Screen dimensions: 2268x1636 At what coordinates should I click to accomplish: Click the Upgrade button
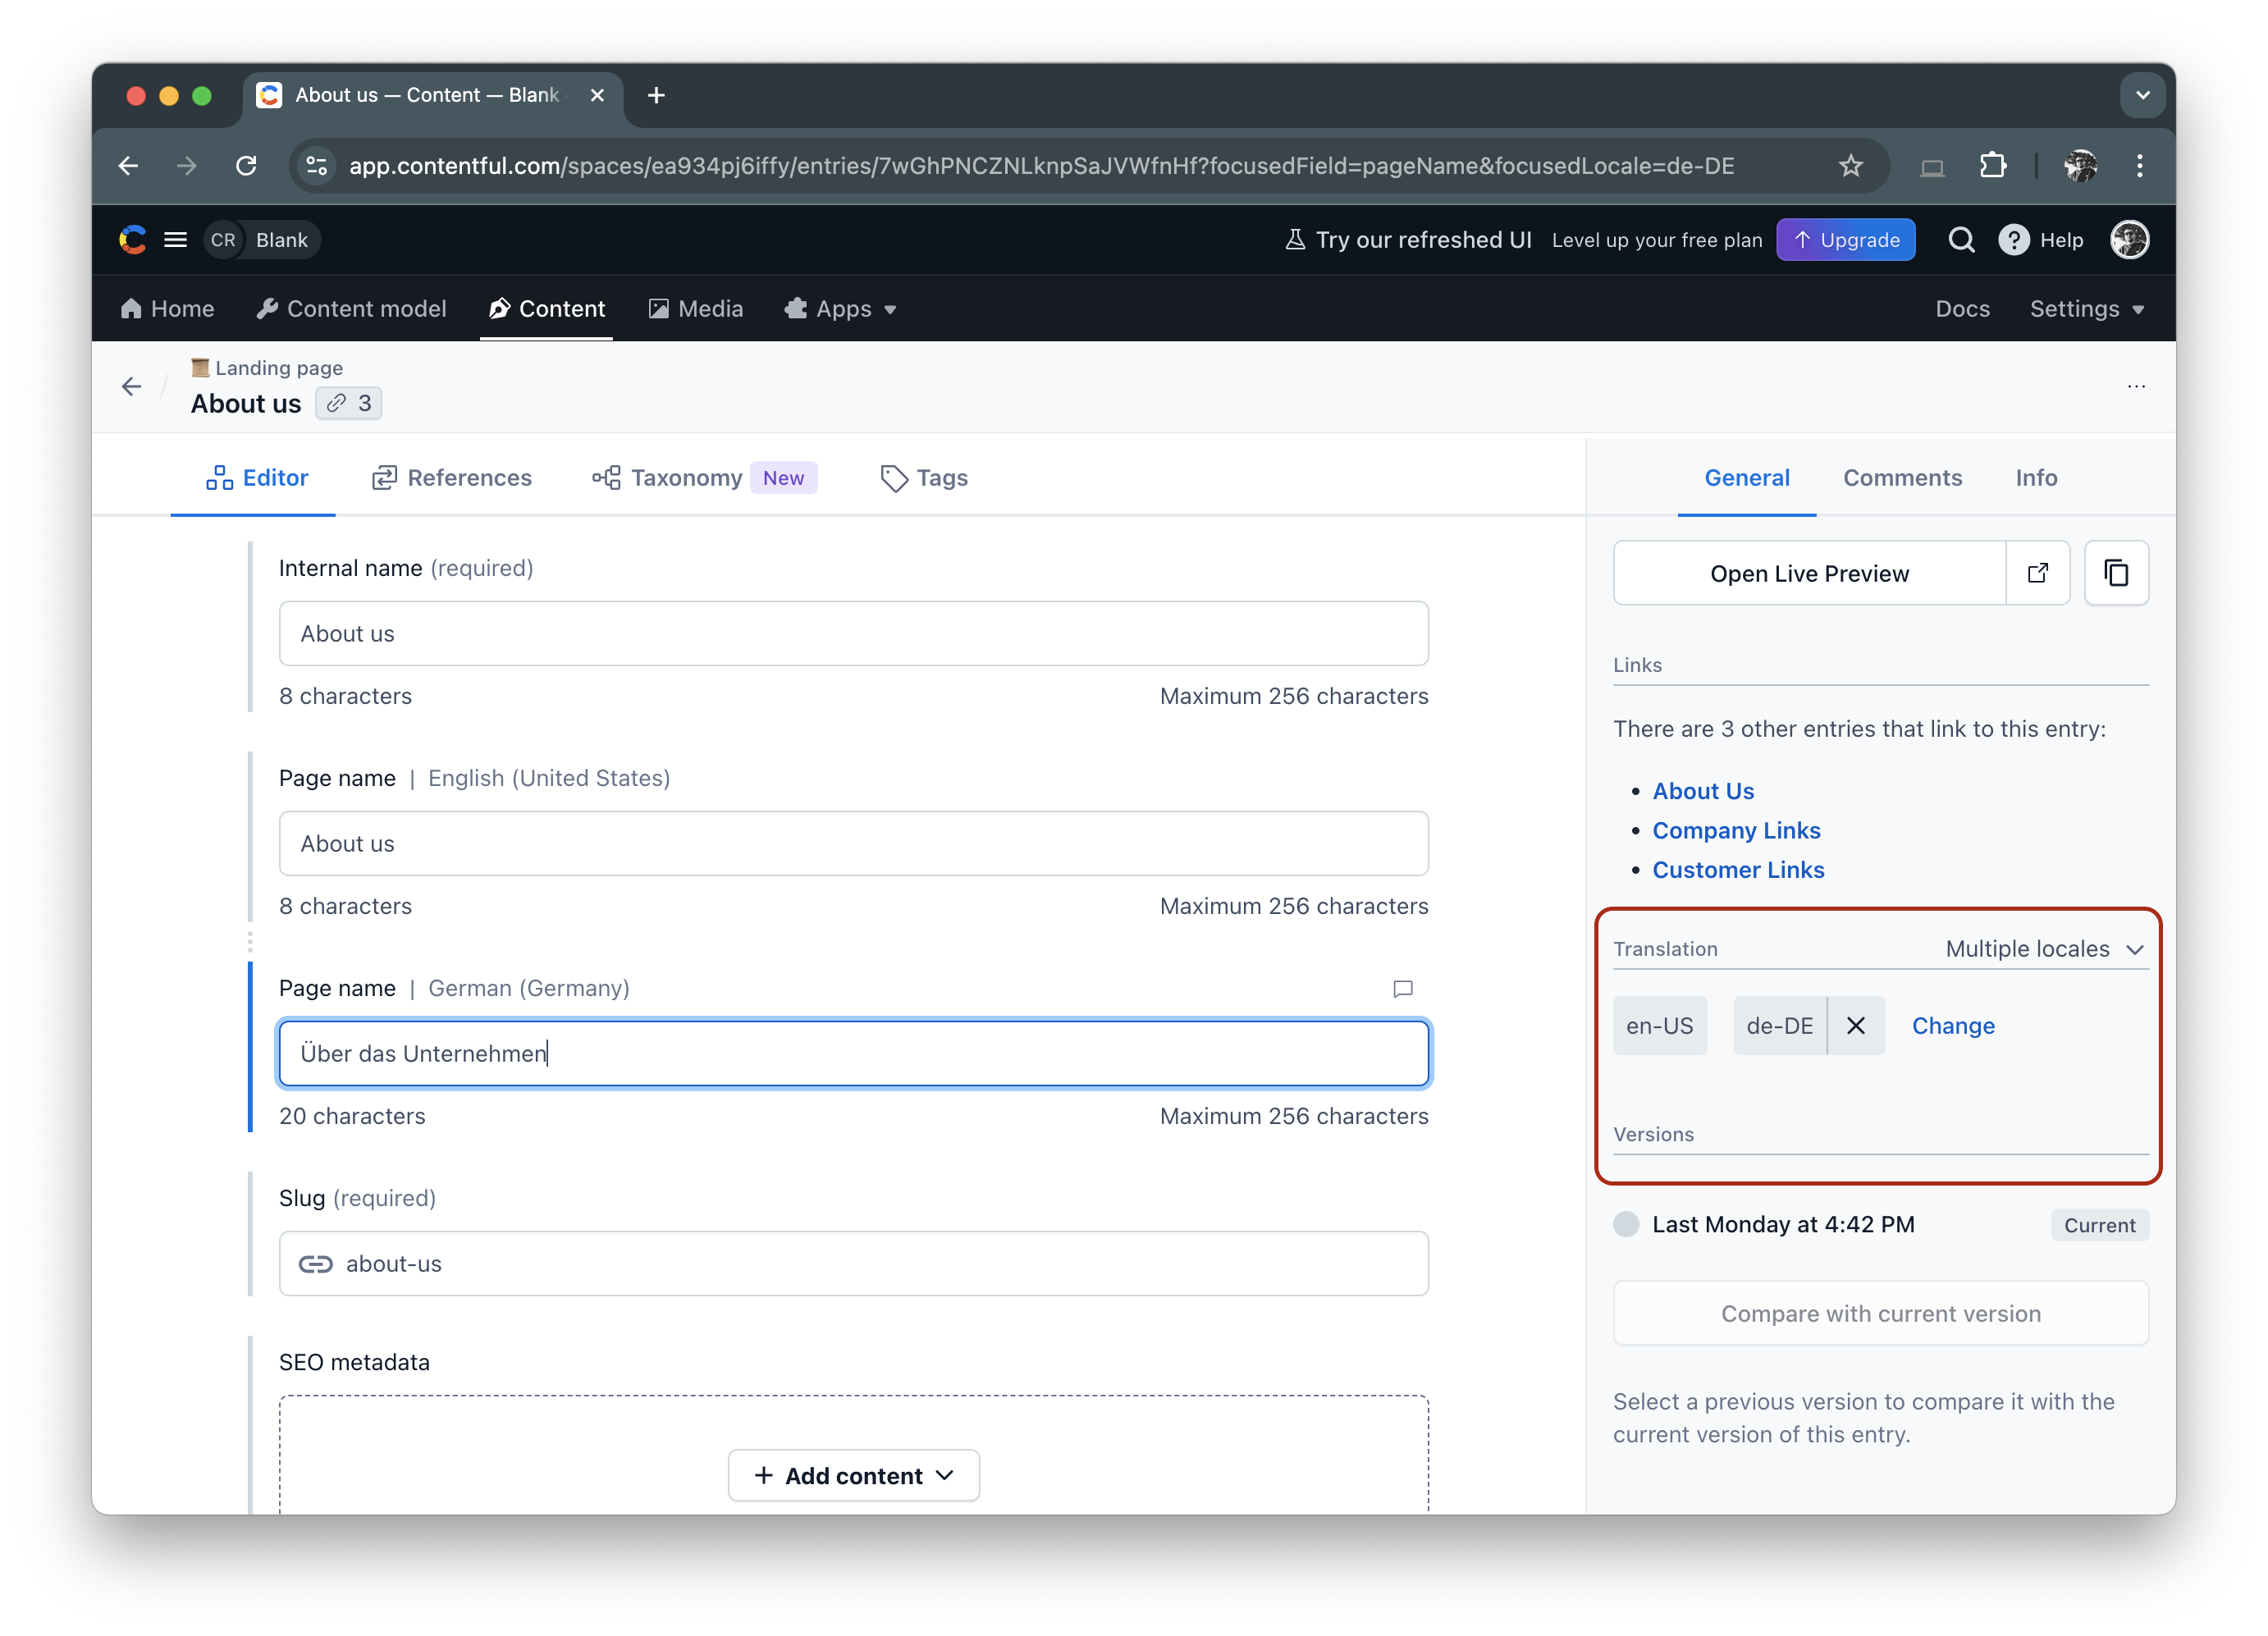[x=1845, y=240]
